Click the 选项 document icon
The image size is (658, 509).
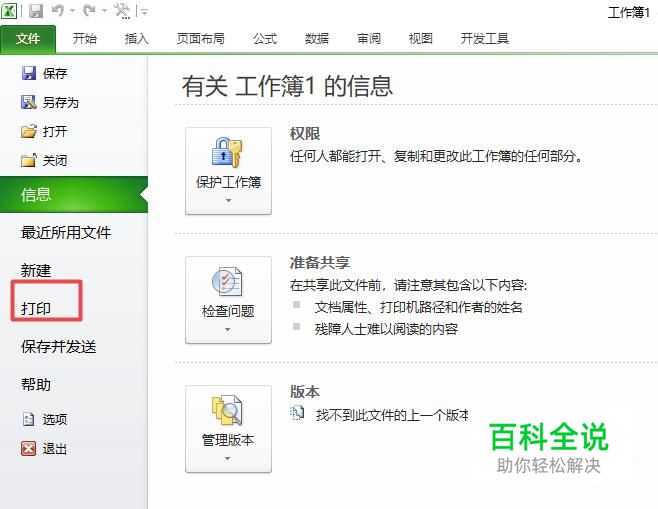pos(29,419)
